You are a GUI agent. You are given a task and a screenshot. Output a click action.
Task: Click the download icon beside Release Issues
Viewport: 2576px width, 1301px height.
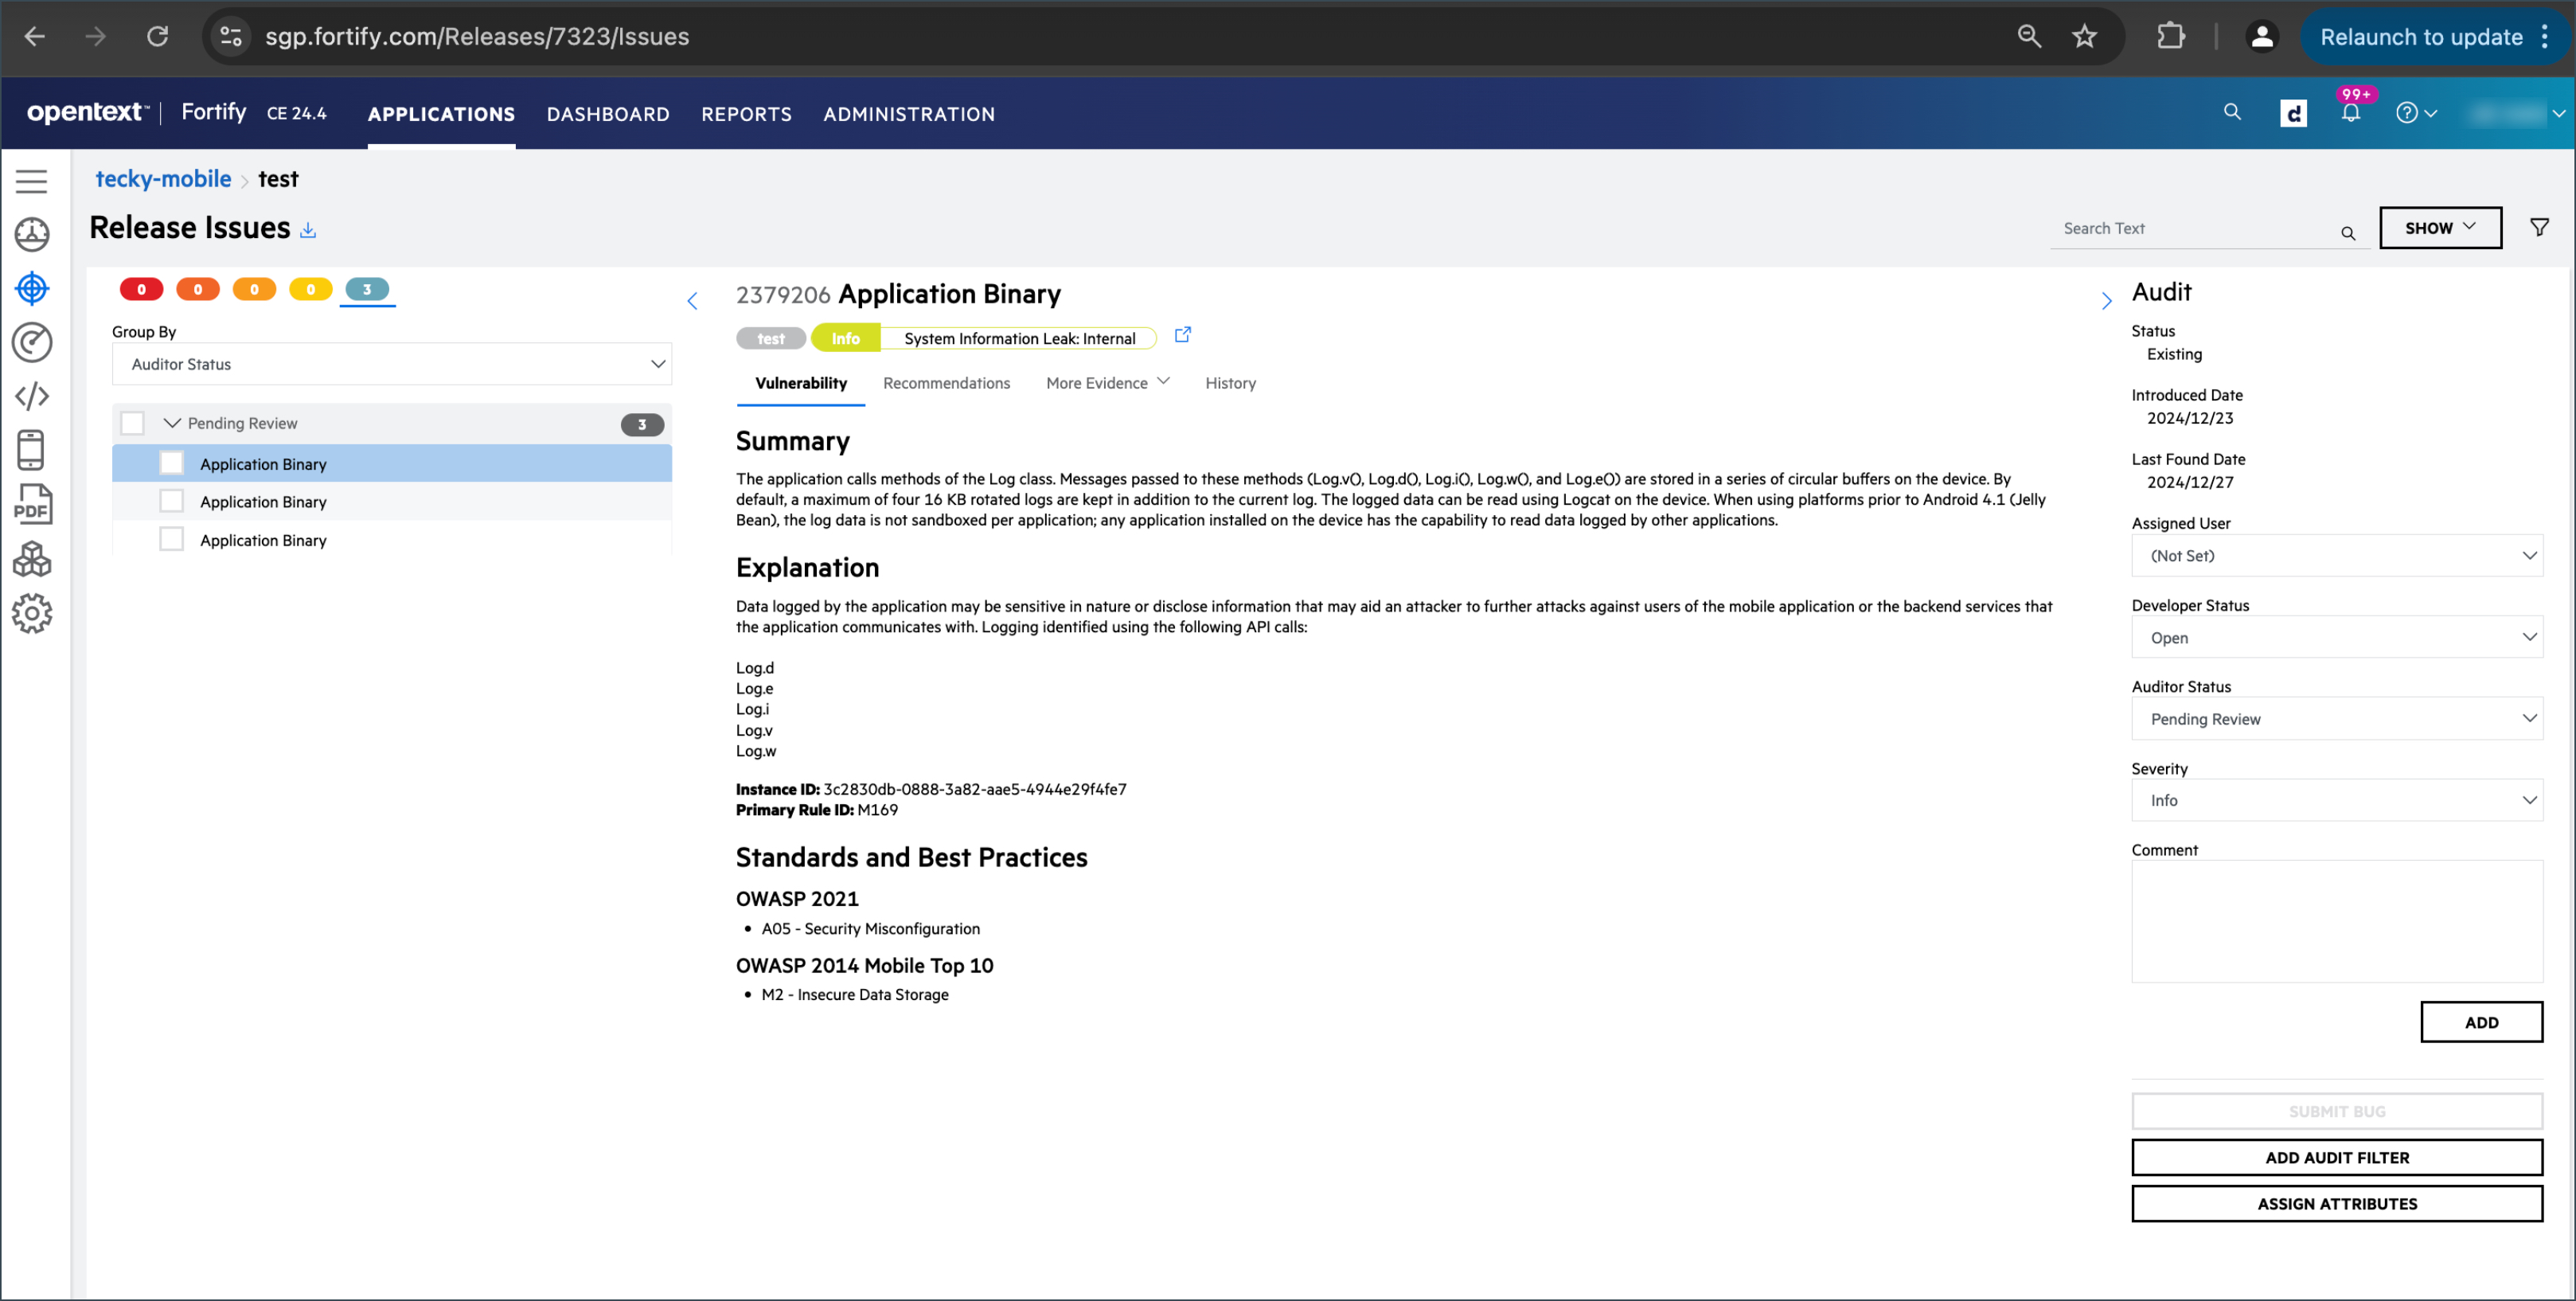point(308,230)
